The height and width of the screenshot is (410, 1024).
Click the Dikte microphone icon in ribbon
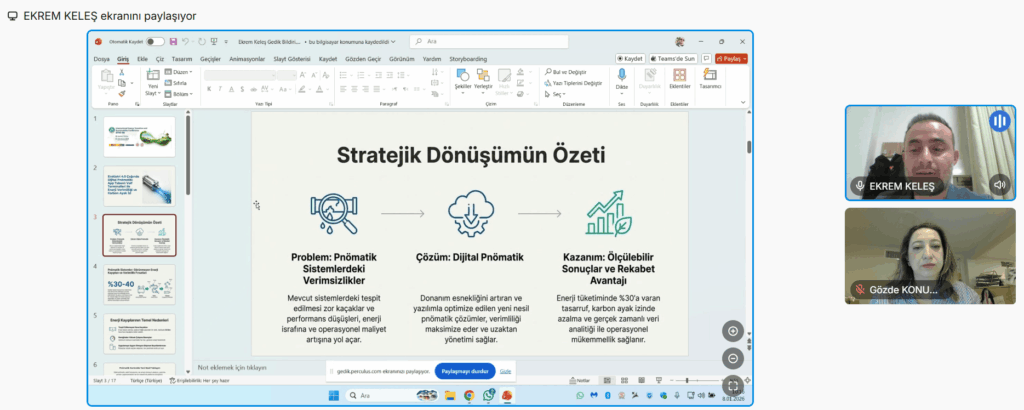622,78
